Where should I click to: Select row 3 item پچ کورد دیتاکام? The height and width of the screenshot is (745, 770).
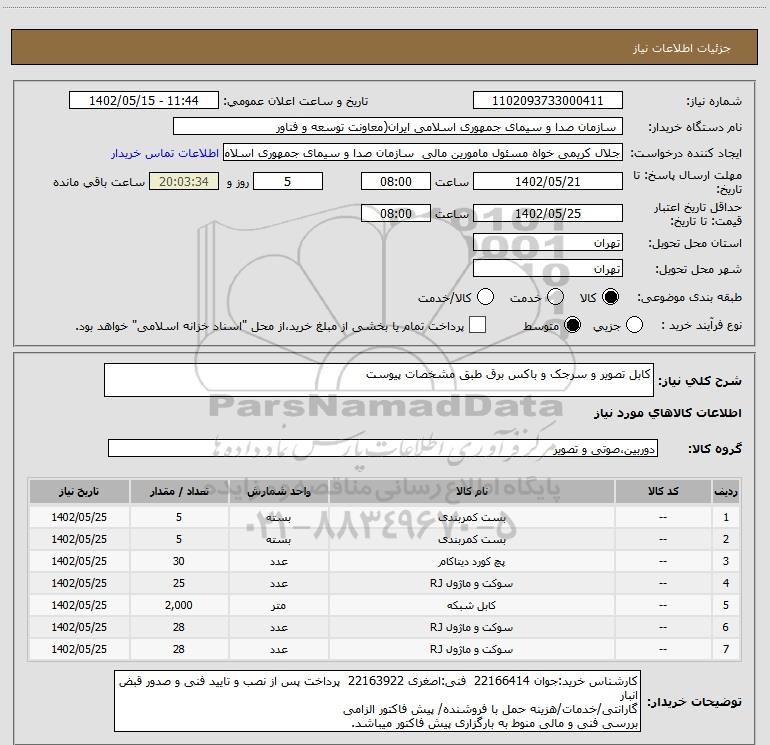[x=471, y=561]
